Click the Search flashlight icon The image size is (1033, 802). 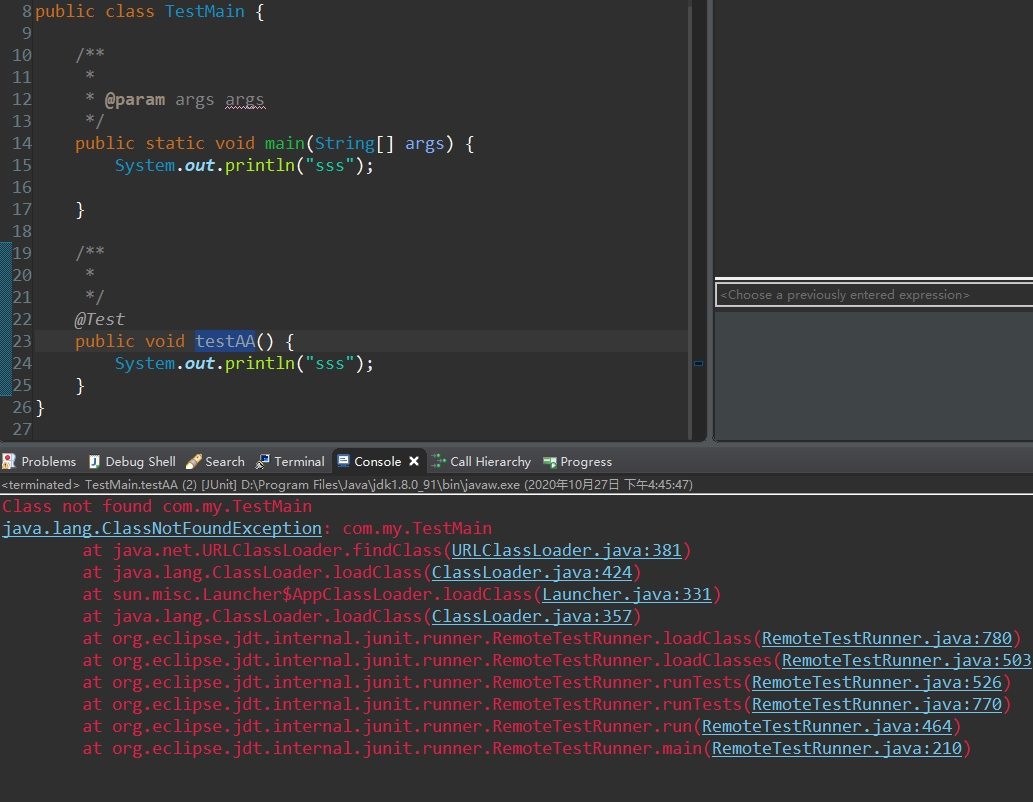pos(194,461)
